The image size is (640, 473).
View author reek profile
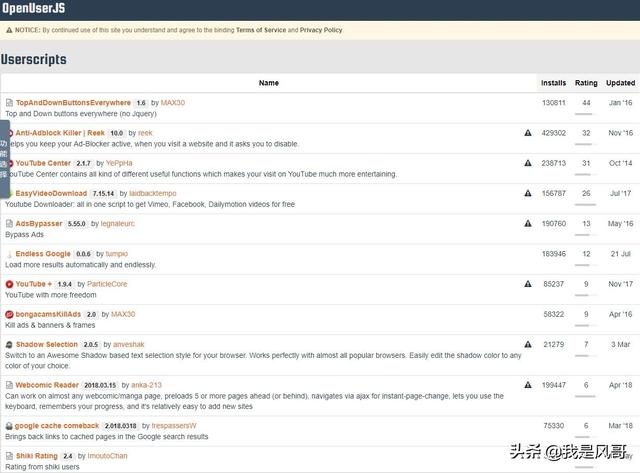145,133
